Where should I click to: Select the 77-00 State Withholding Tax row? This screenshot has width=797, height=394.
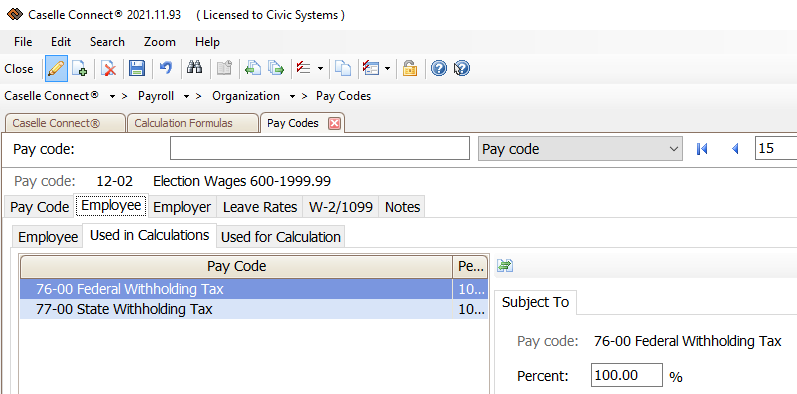point(254,309)
